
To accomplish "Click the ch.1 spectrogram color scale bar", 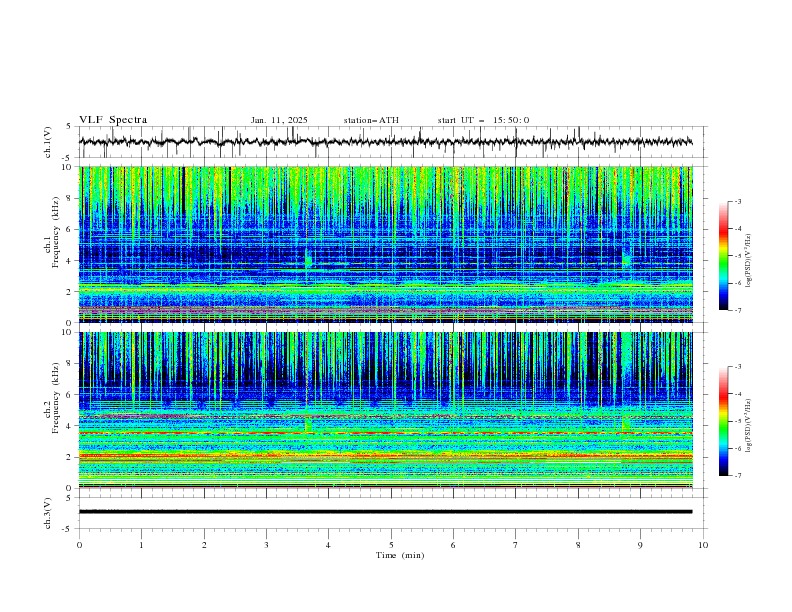I will 724,256.
